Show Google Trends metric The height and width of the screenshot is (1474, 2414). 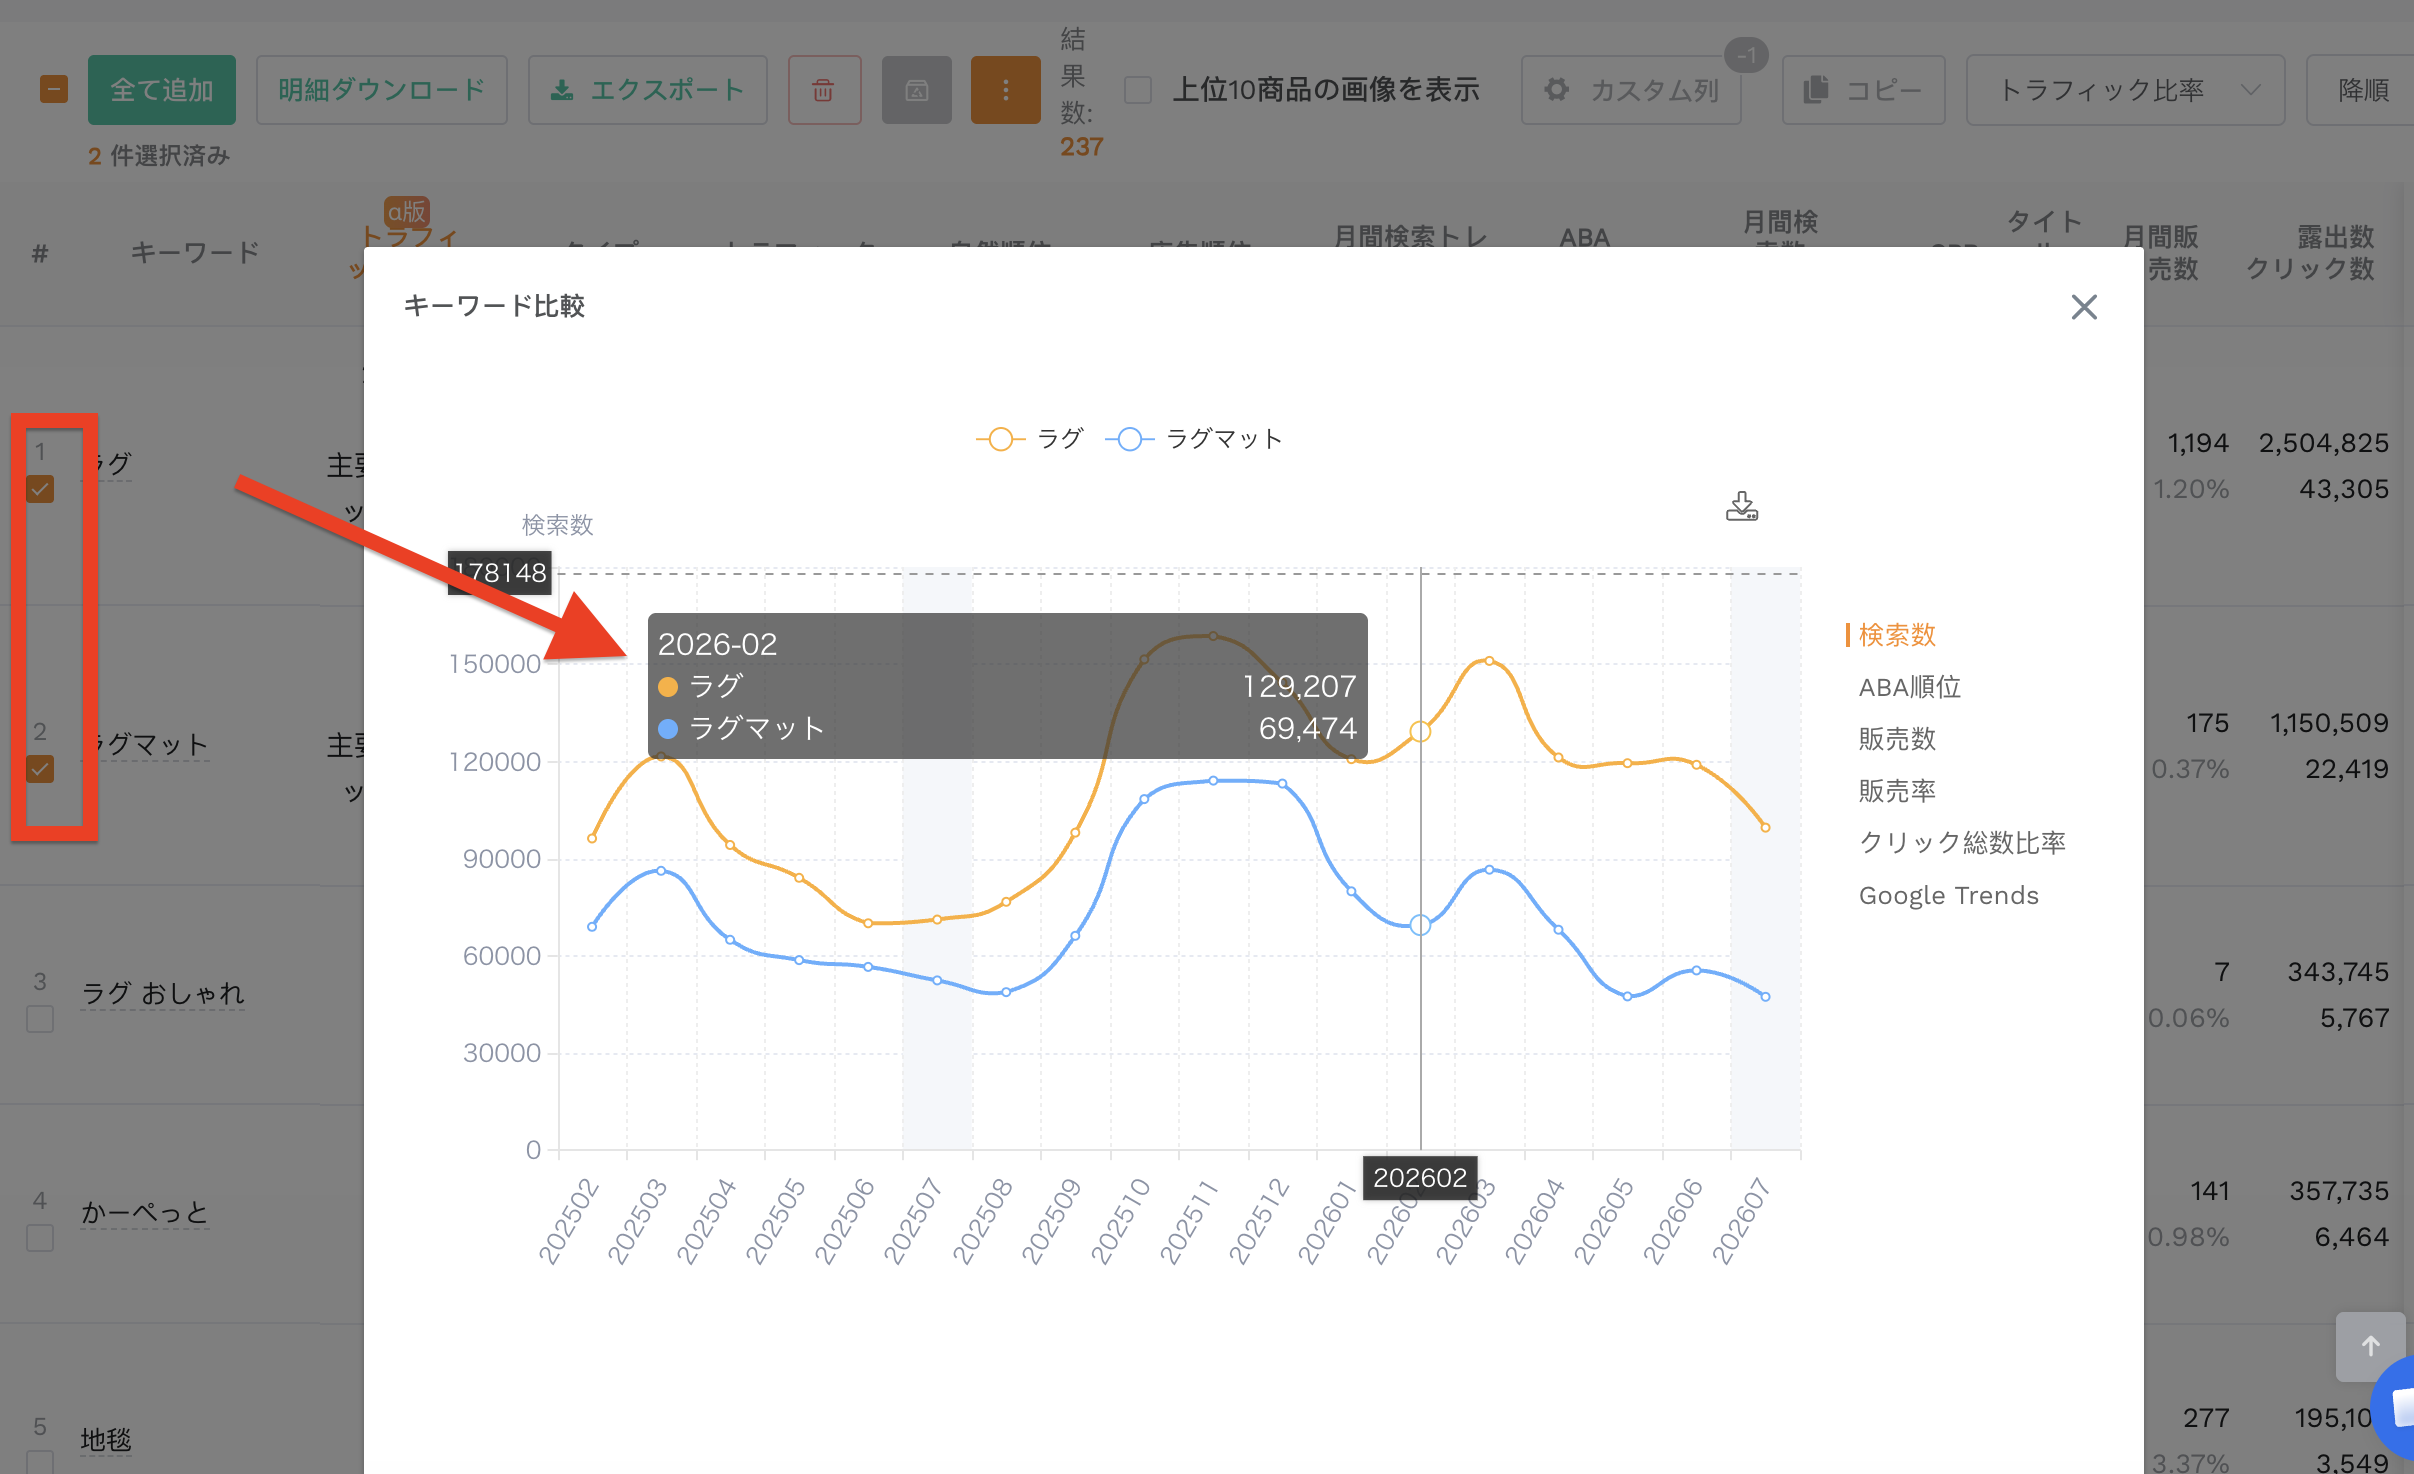pos(1948,895)
